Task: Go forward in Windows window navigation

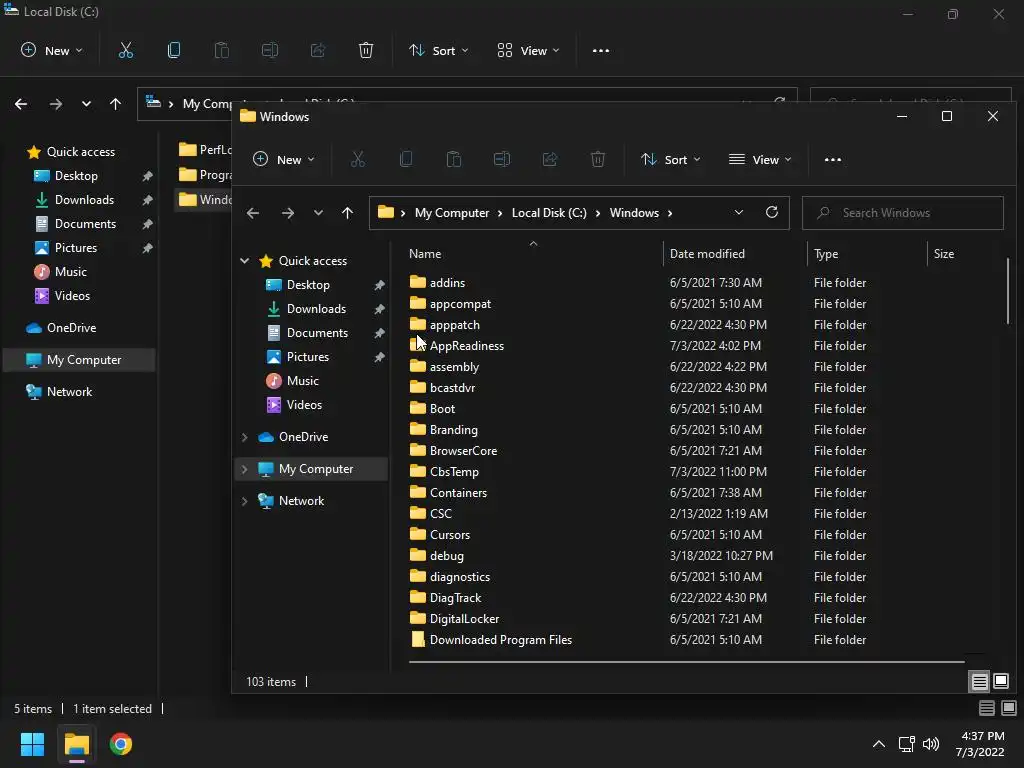Action: (x=287, y=213)
